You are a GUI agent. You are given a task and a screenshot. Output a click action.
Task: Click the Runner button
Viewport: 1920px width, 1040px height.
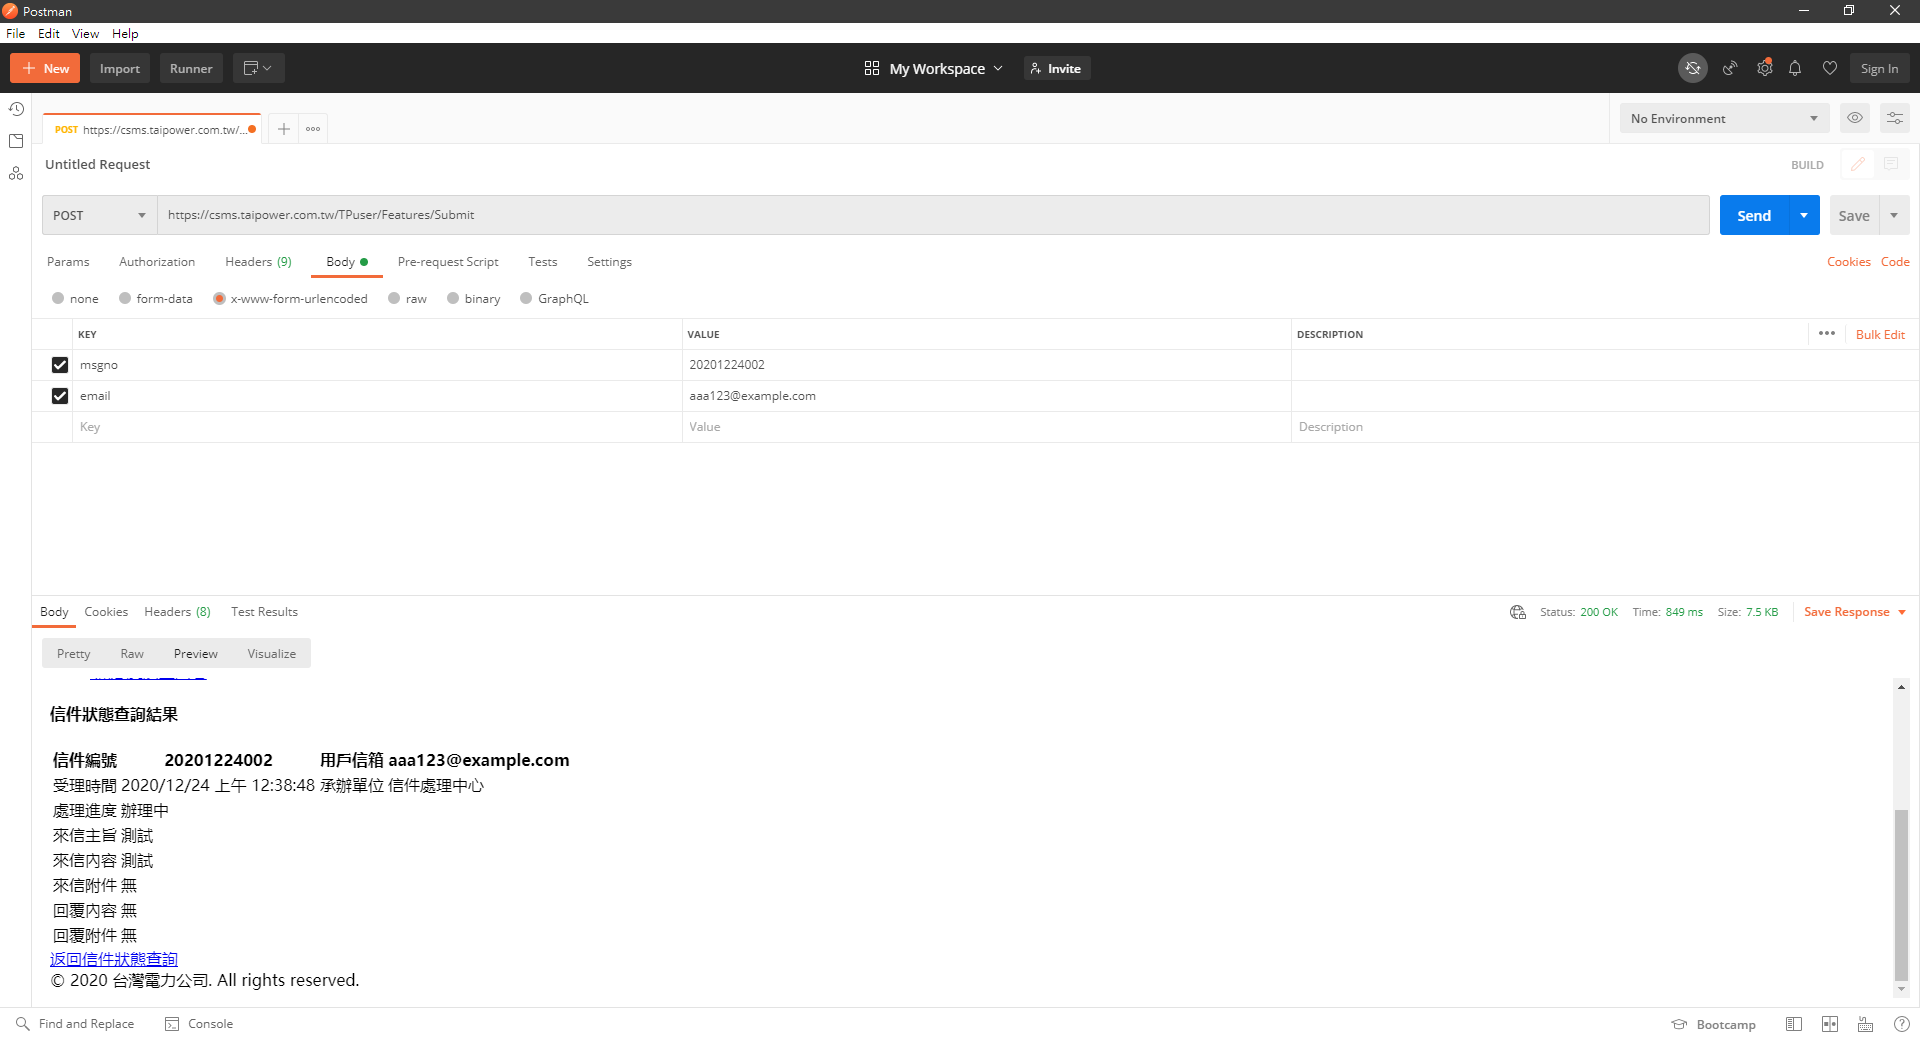[x=191, y=68]
